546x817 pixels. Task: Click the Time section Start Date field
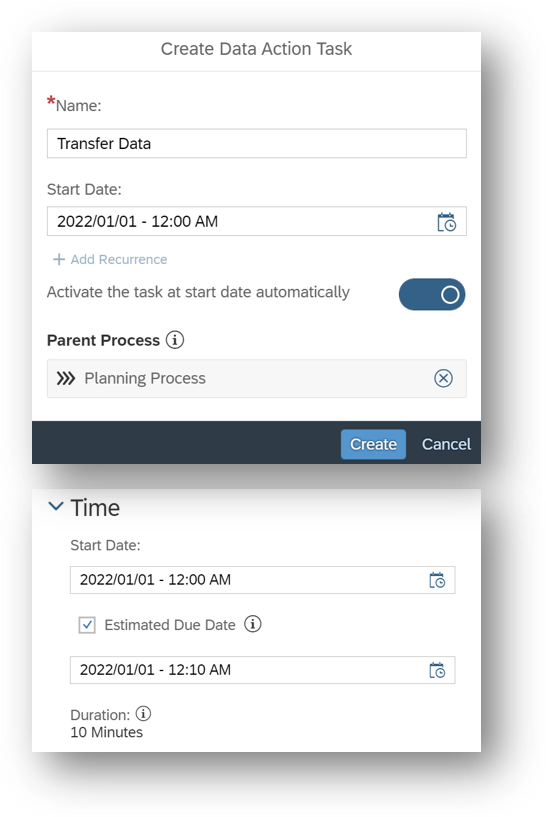click(263, 580)
